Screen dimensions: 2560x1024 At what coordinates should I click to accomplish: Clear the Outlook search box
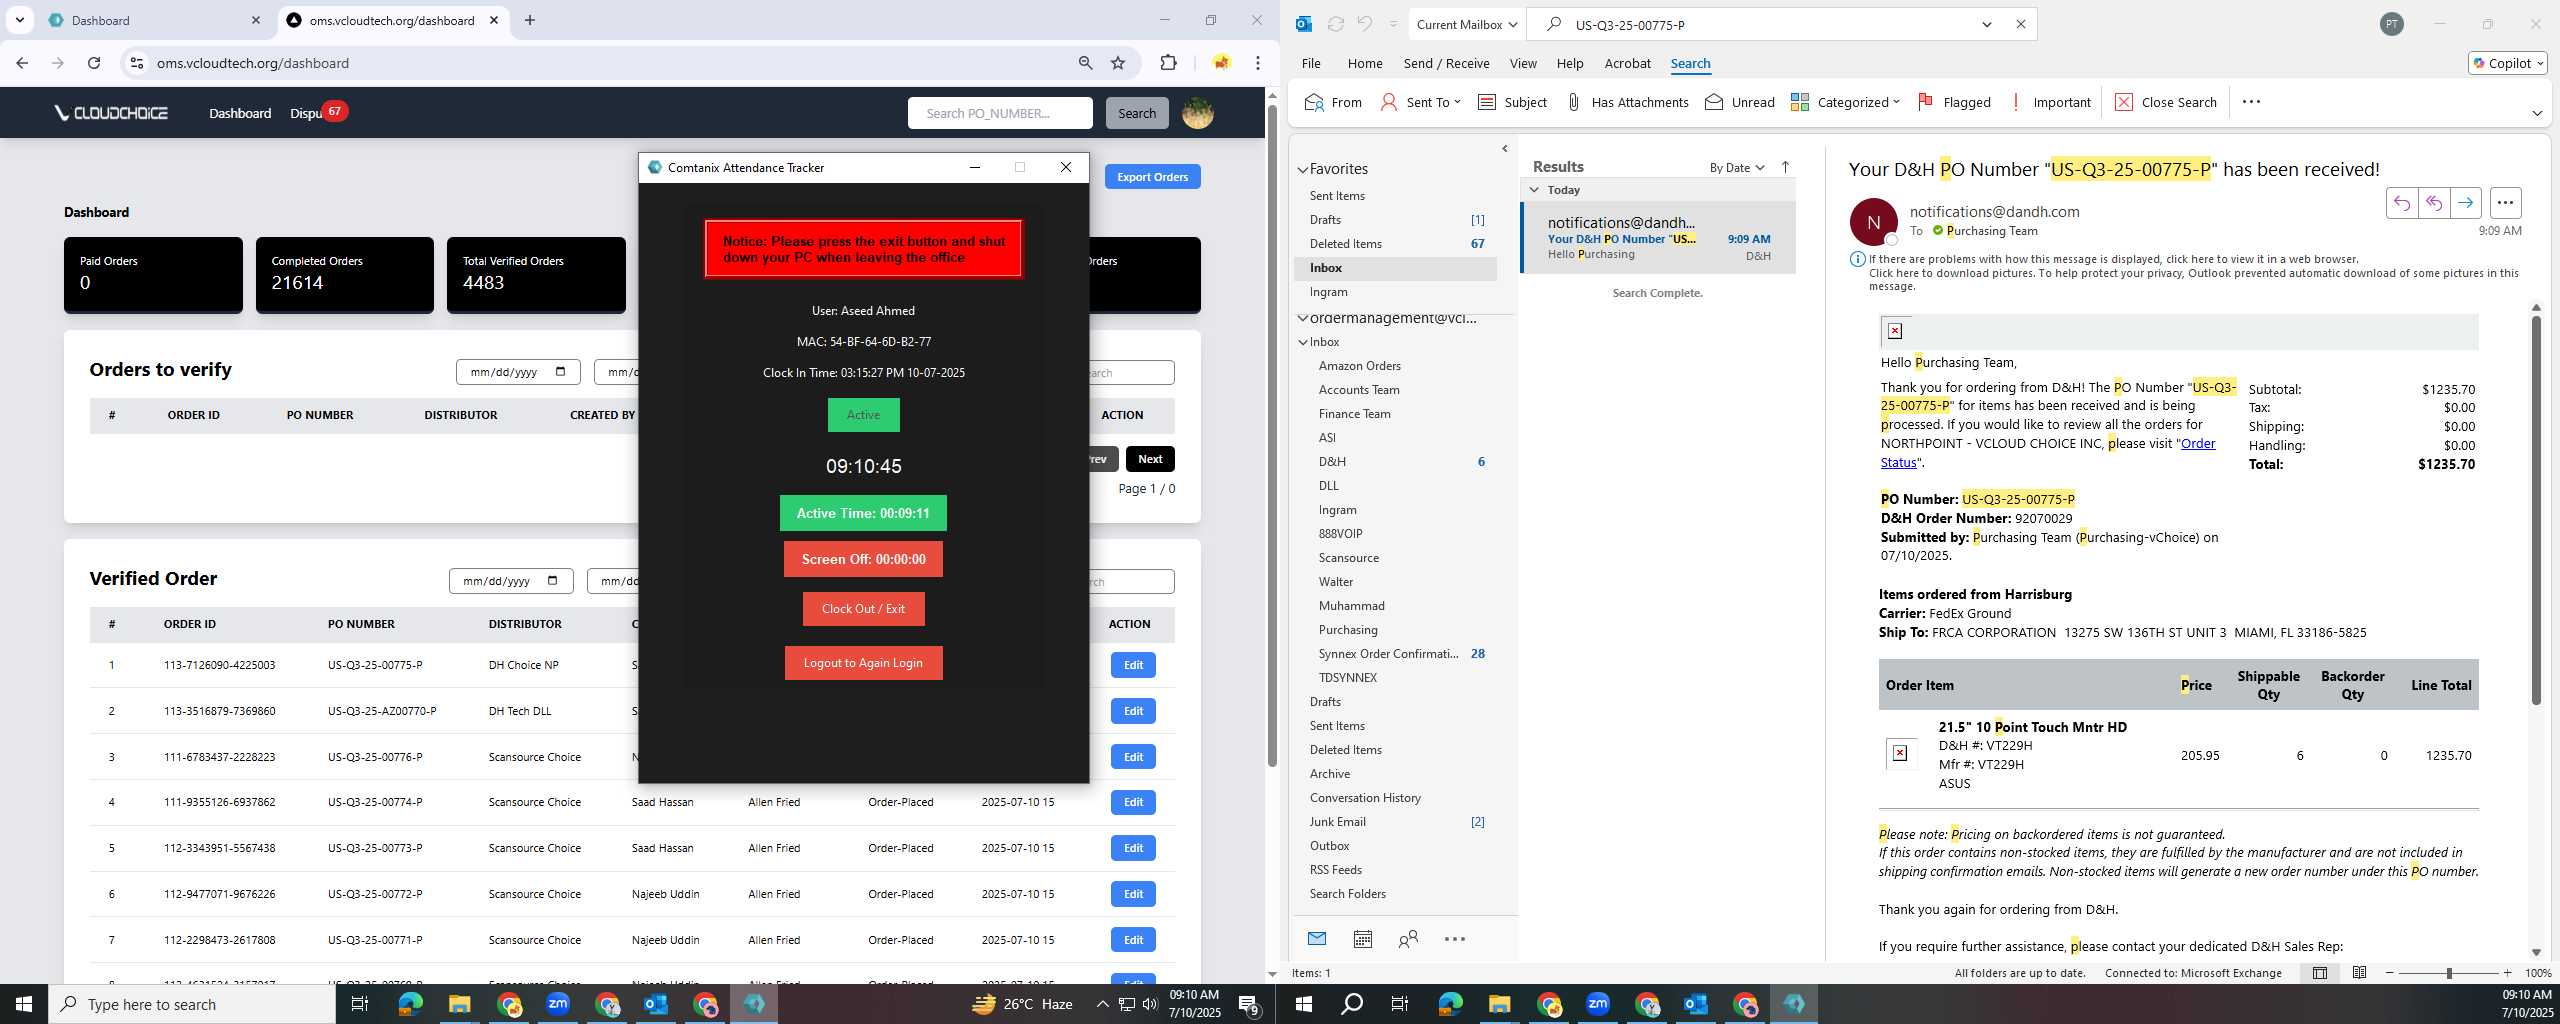2020,24
